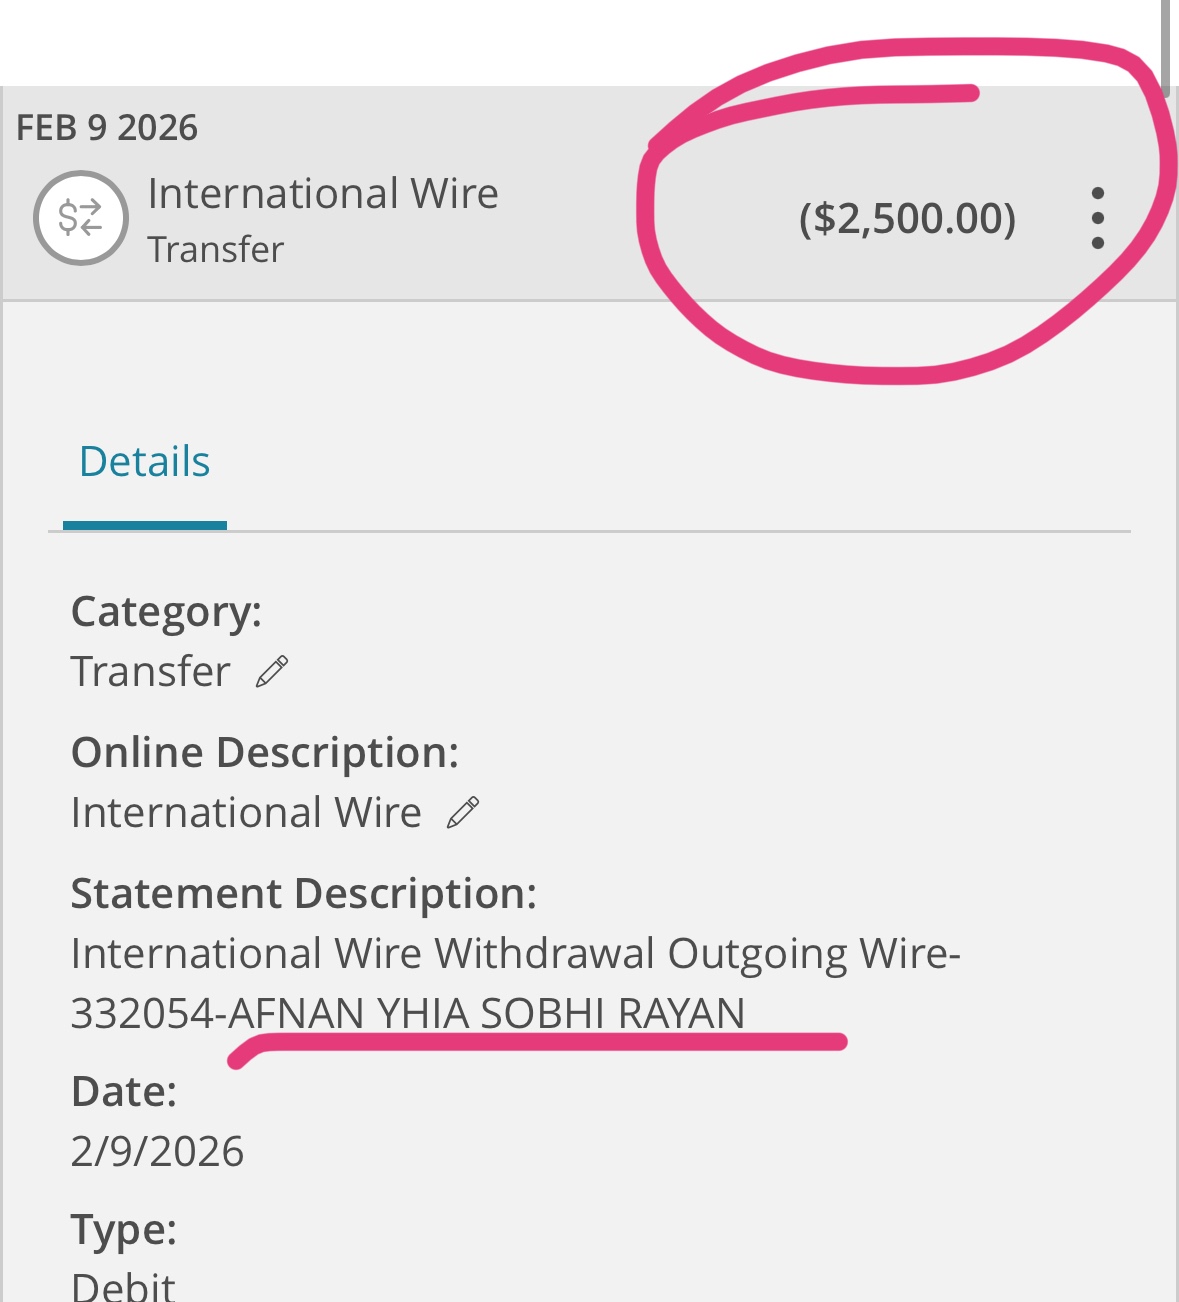The width and height of the screenshot is (1179, 1302).
Task: Edit the Online Description with pencil icon
Action: click(x=463, y=812)
